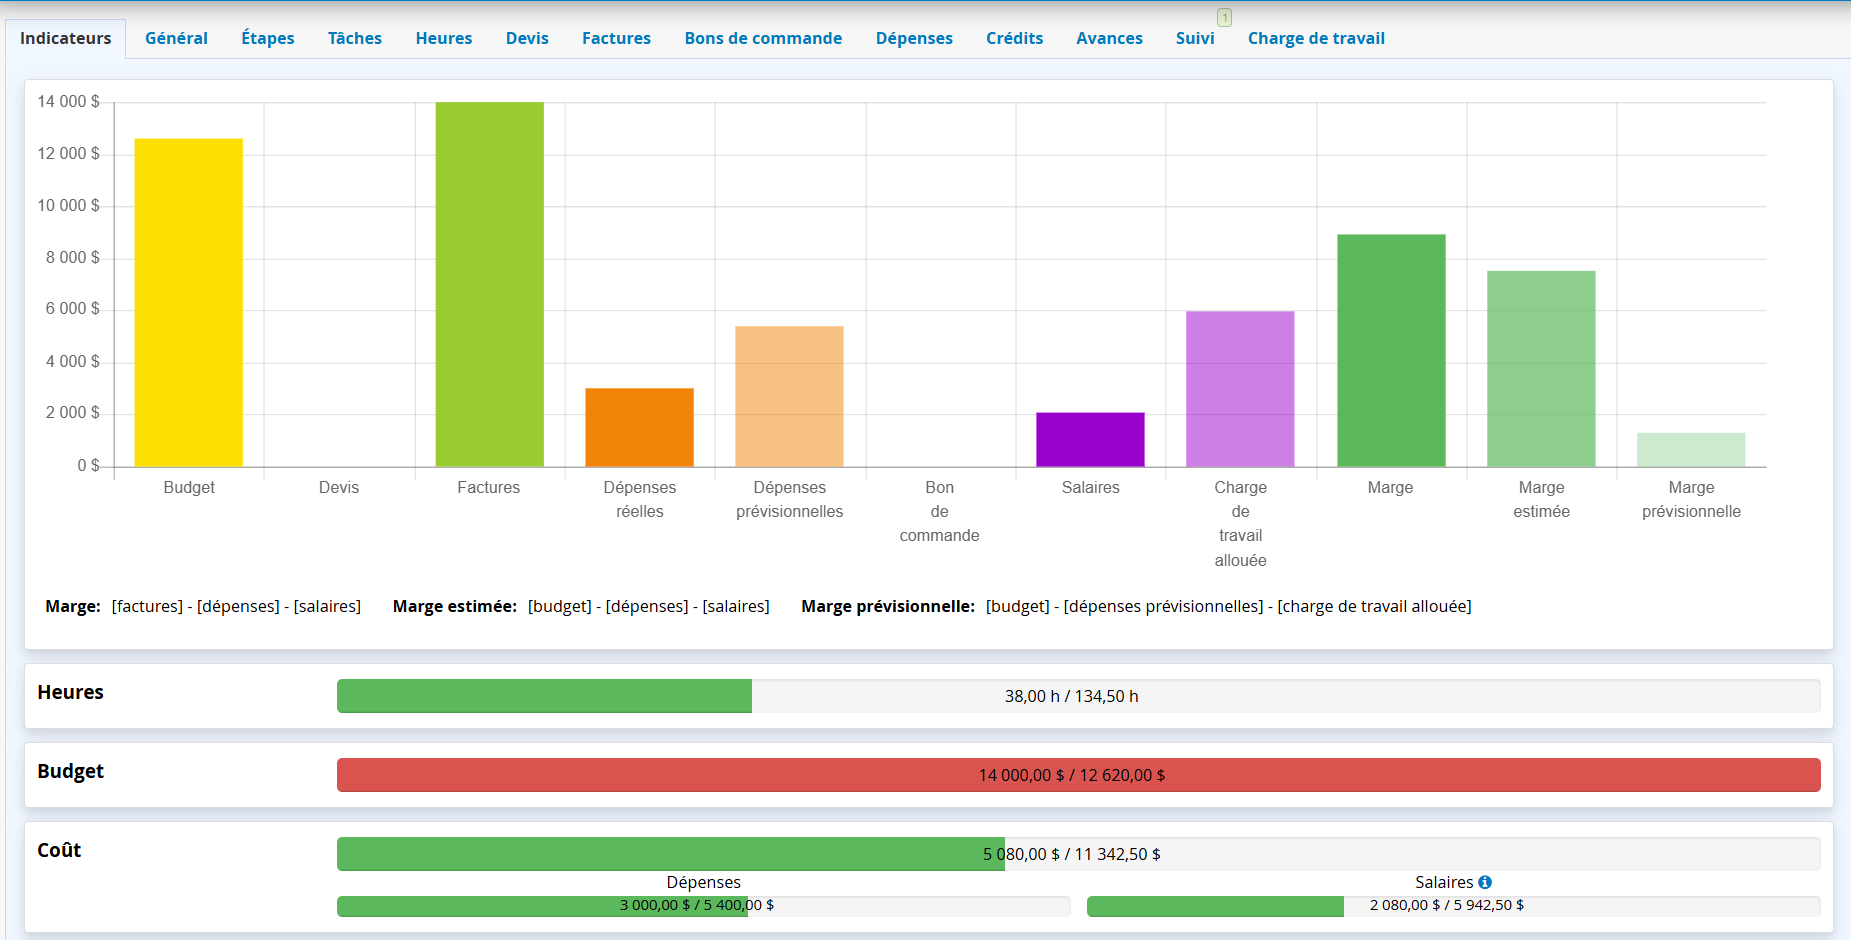Click the green Factures bar in chart
Viewport: 1851px width, 940px height.
tap(489, 284)
